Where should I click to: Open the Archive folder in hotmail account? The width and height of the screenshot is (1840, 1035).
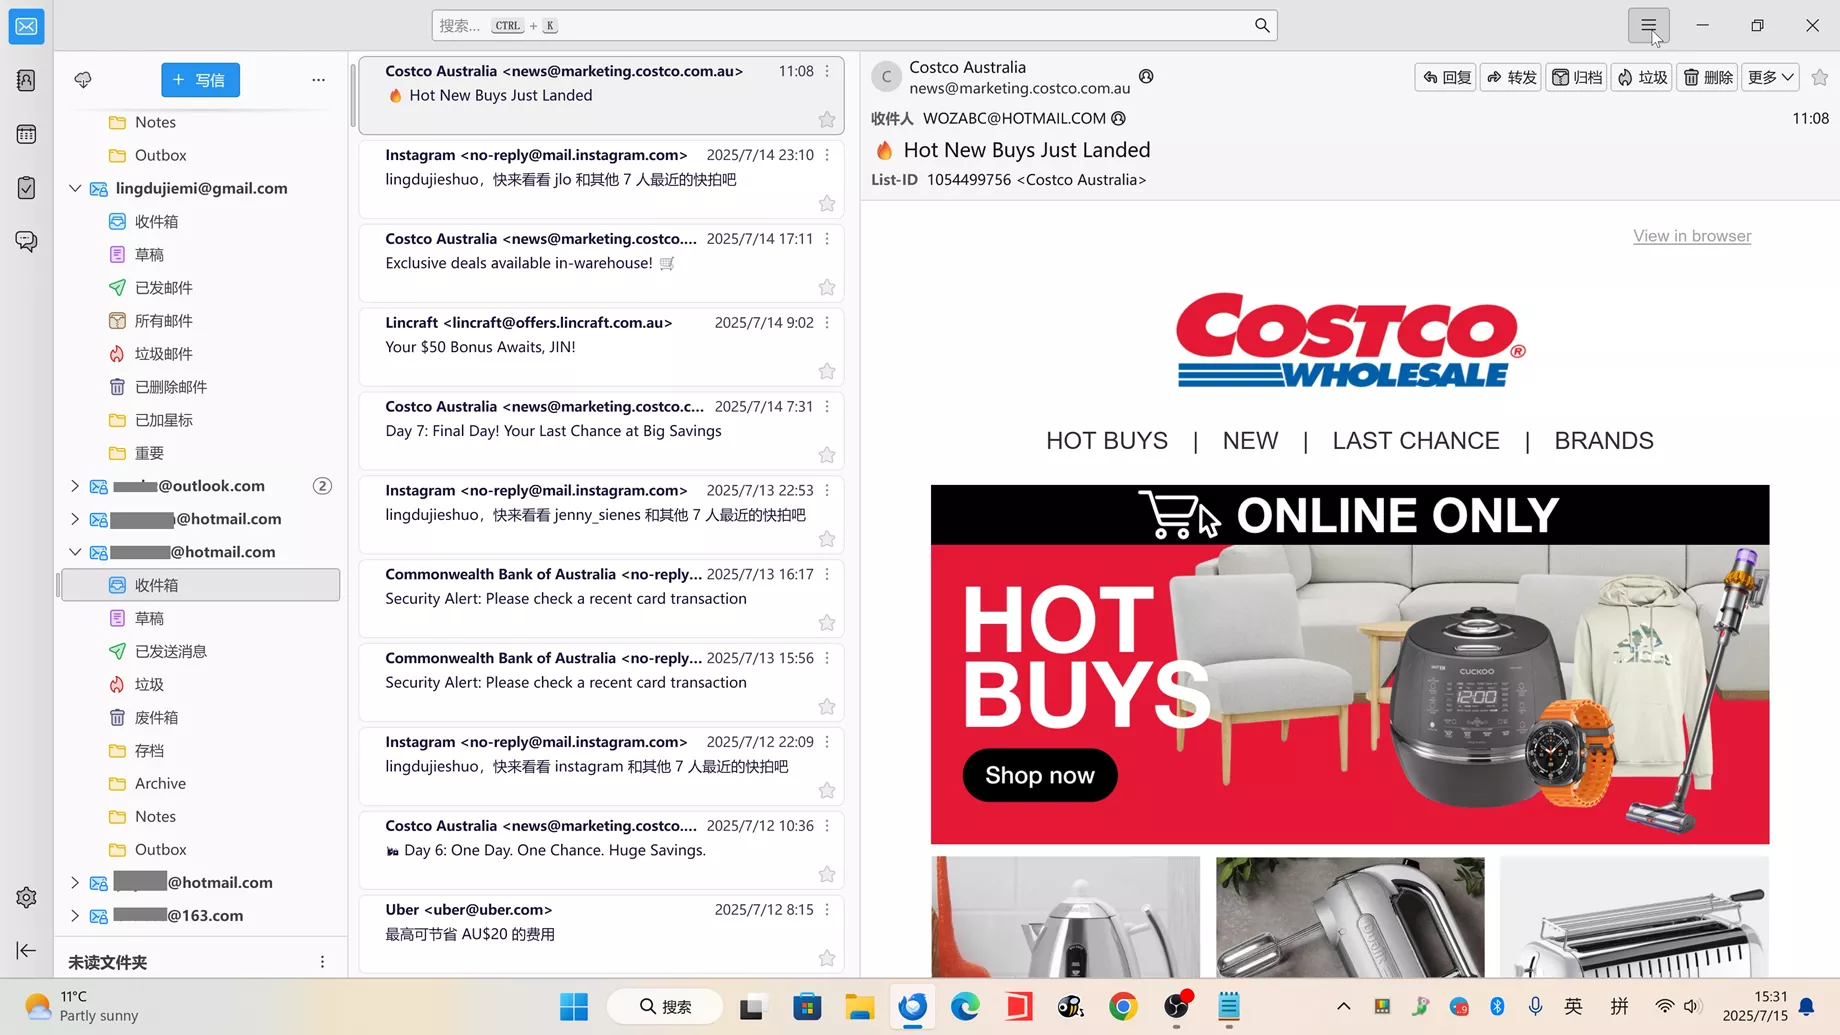tap(160, 783)
